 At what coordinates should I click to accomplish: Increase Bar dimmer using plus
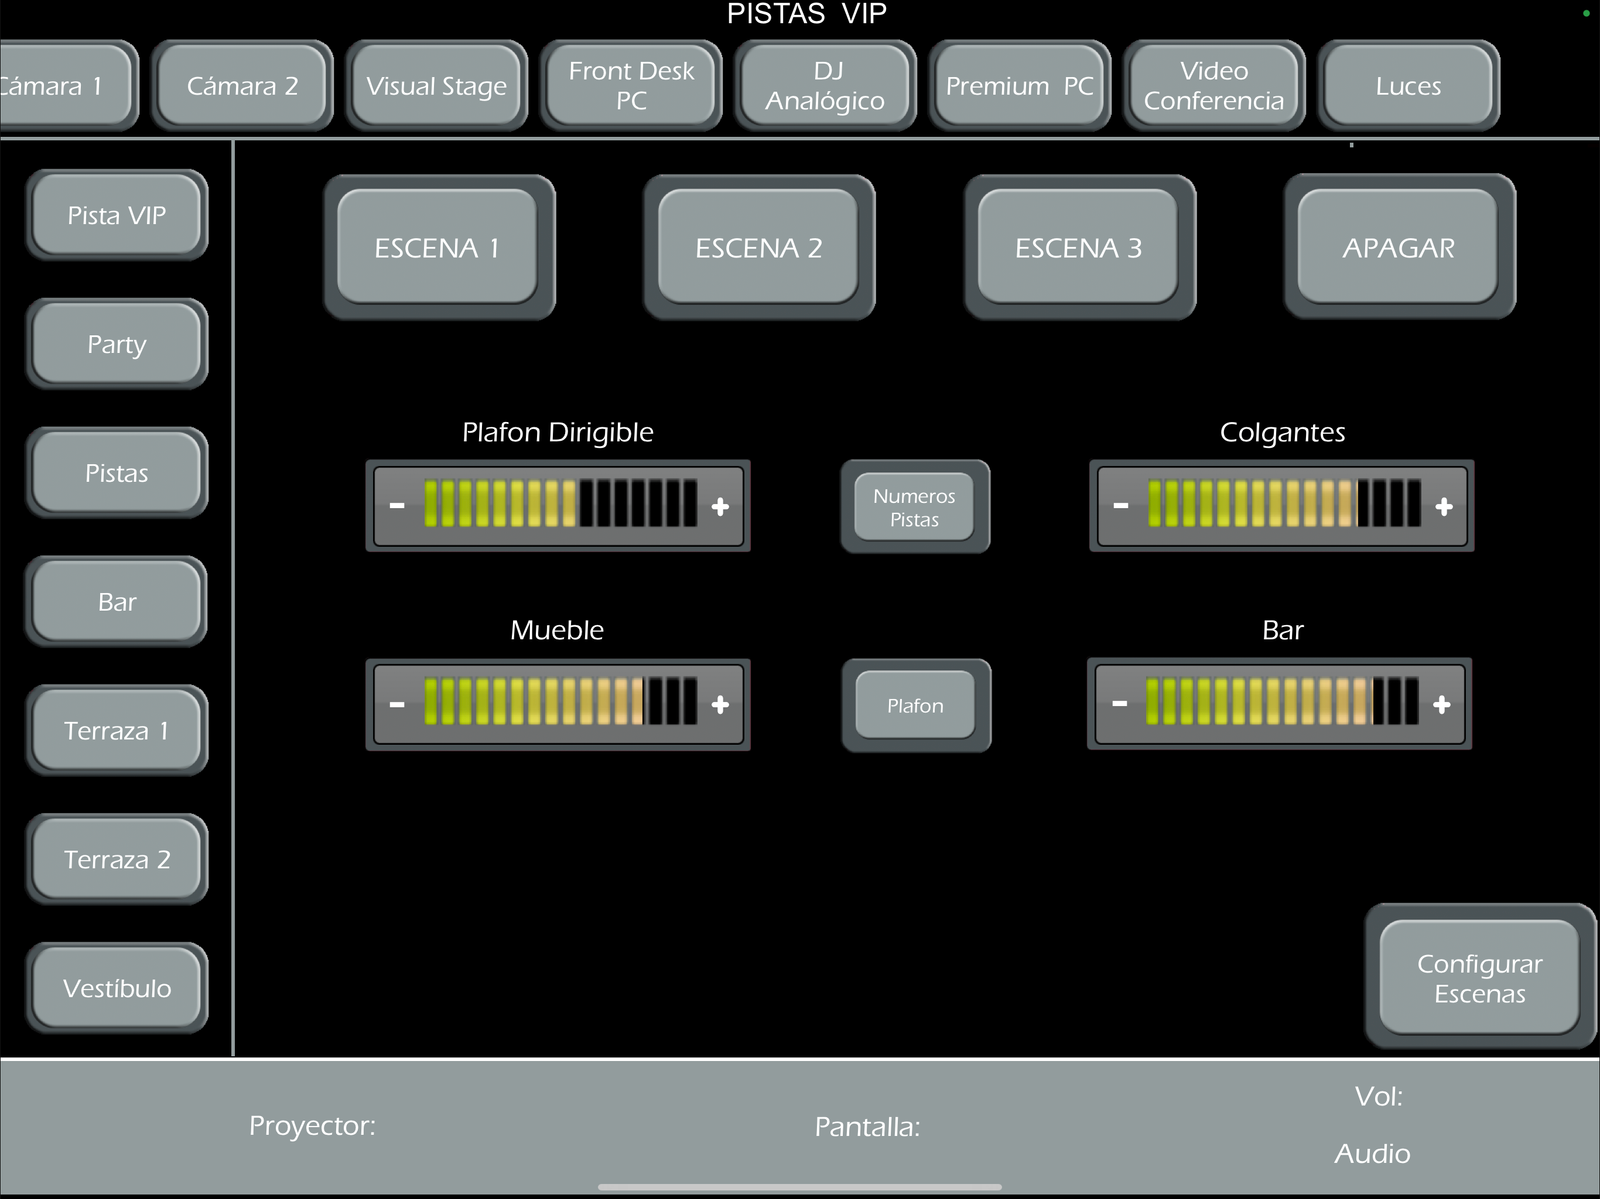[1442, 705]
